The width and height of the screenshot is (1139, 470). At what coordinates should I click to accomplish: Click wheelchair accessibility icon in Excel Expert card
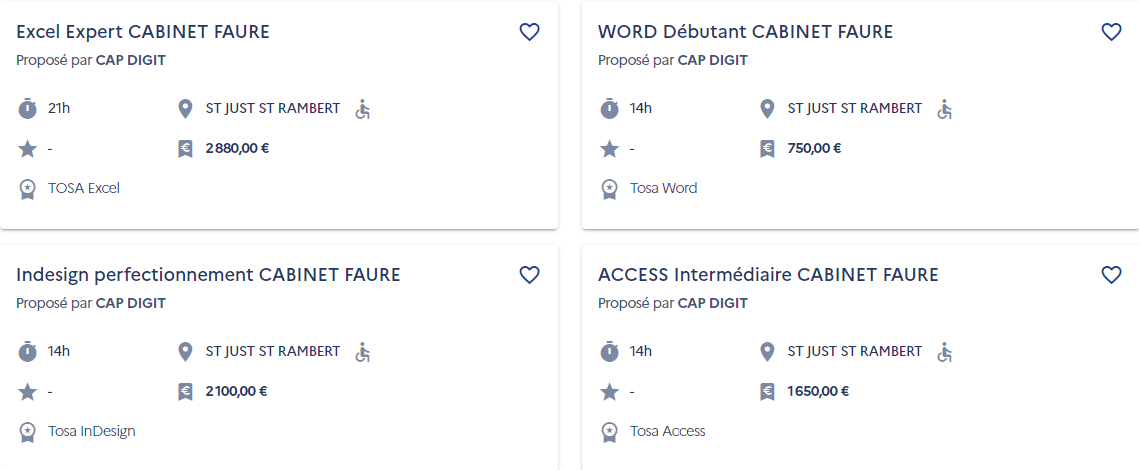(x=362, y=110)
